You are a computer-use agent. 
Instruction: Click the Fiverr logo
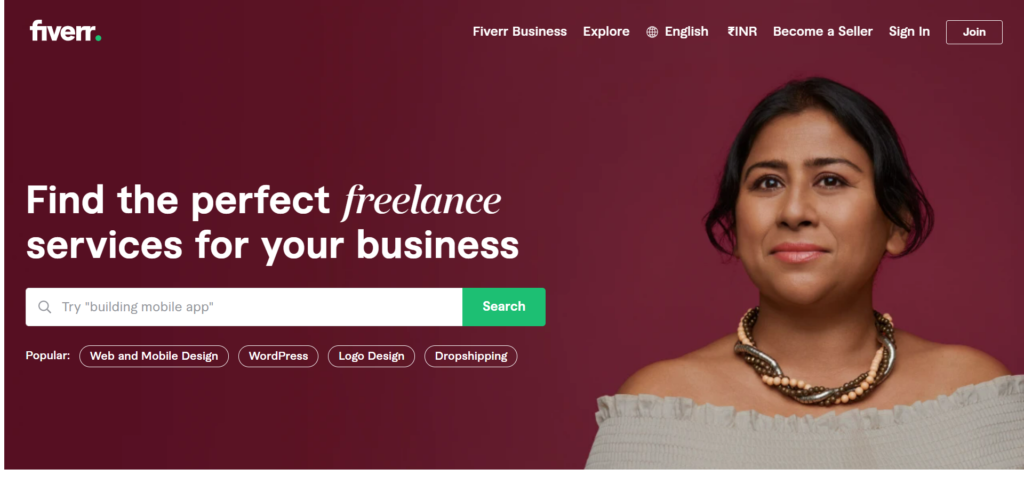[x=65, y=31]
